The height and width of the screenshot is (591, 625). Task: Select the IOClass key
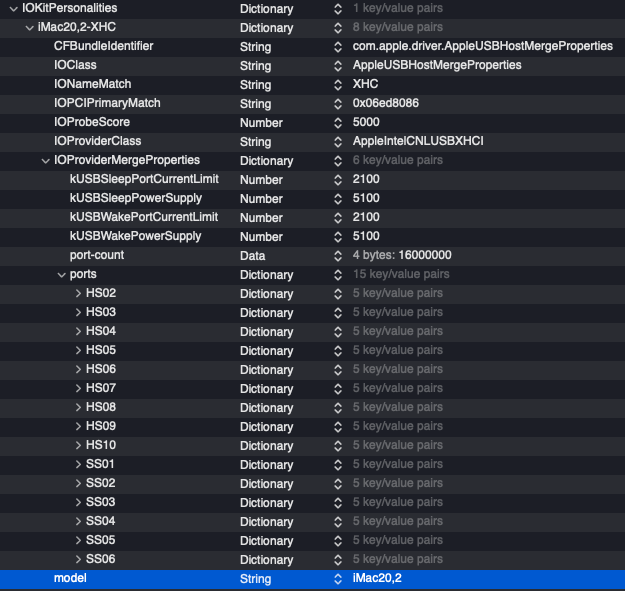click(x=75, y=65)
